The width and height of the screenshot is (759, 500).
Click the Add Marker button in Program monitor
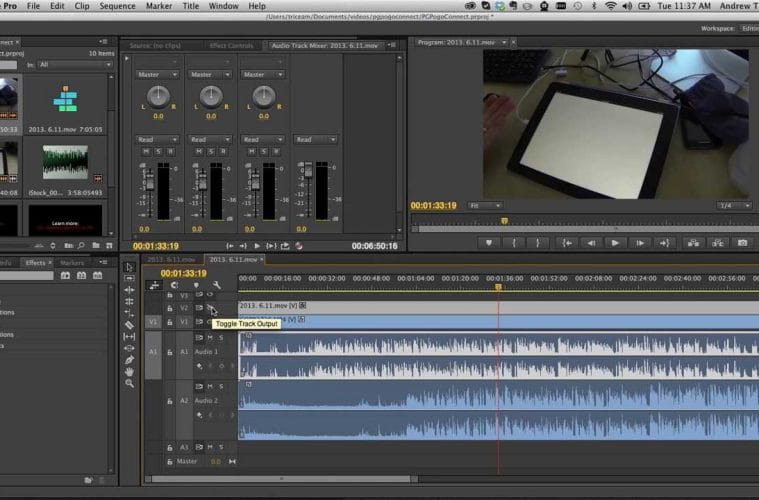(489, 242)
